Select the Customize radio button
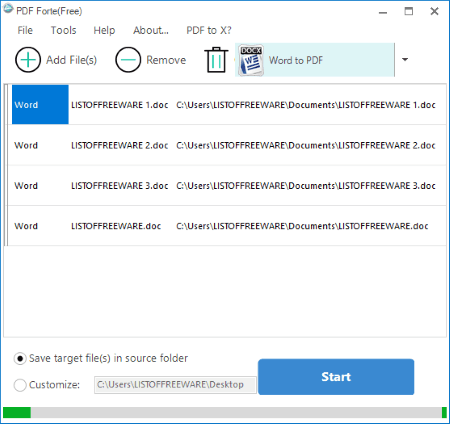450x424 pixels. click(x=20, y=385)
